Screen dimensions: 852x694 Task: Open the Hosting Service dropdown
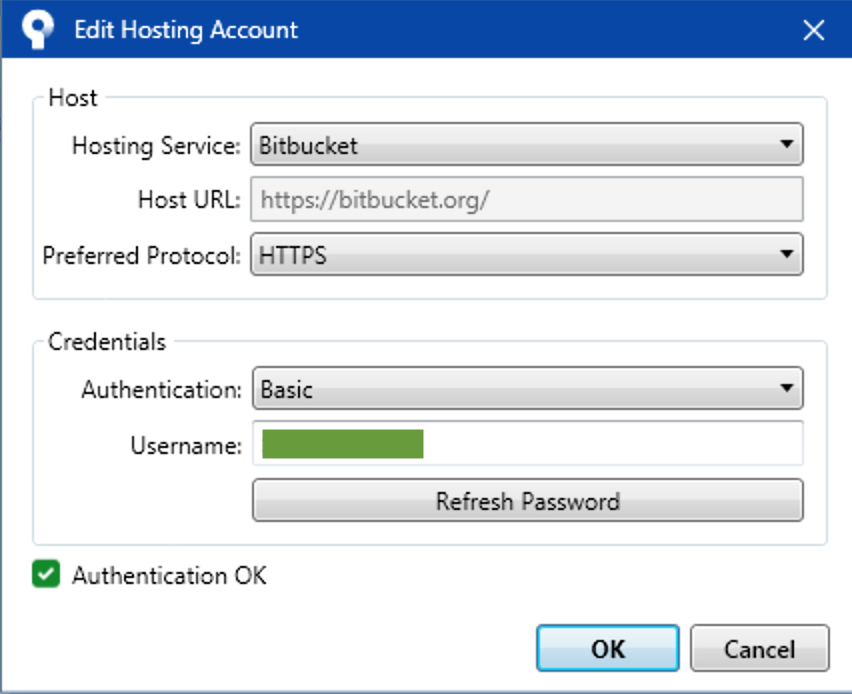tap(527, 145)
